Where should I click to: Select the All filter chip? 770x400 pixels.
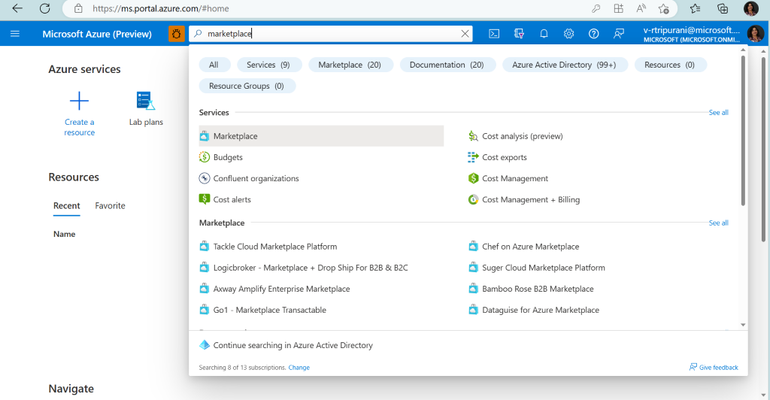(214, 65)
